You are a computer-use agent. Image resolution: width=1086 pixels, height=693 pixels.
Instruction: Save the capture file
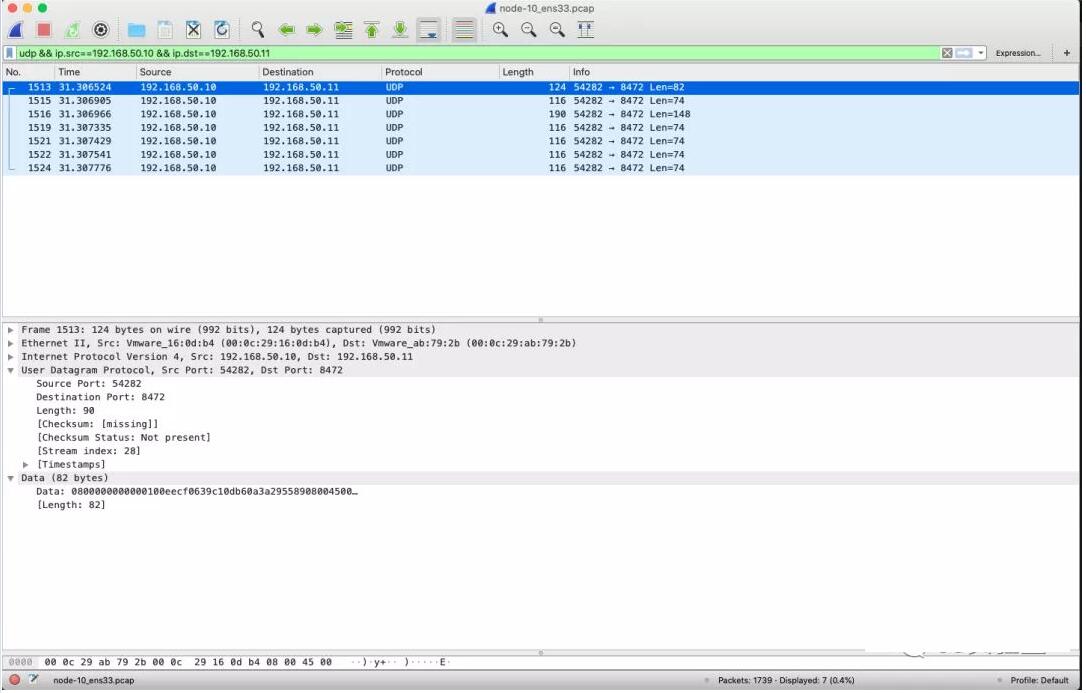pyautogui.click(x=165, y=30)
